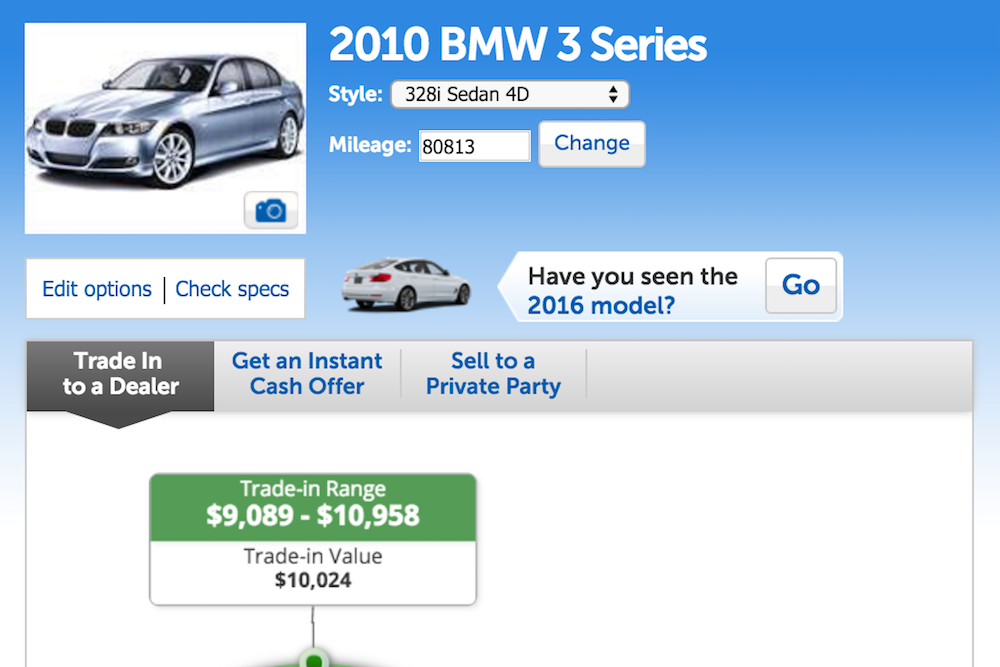
Task: Switch to Get an Instant Cash Offer tab
Action: tap(307, 374)
